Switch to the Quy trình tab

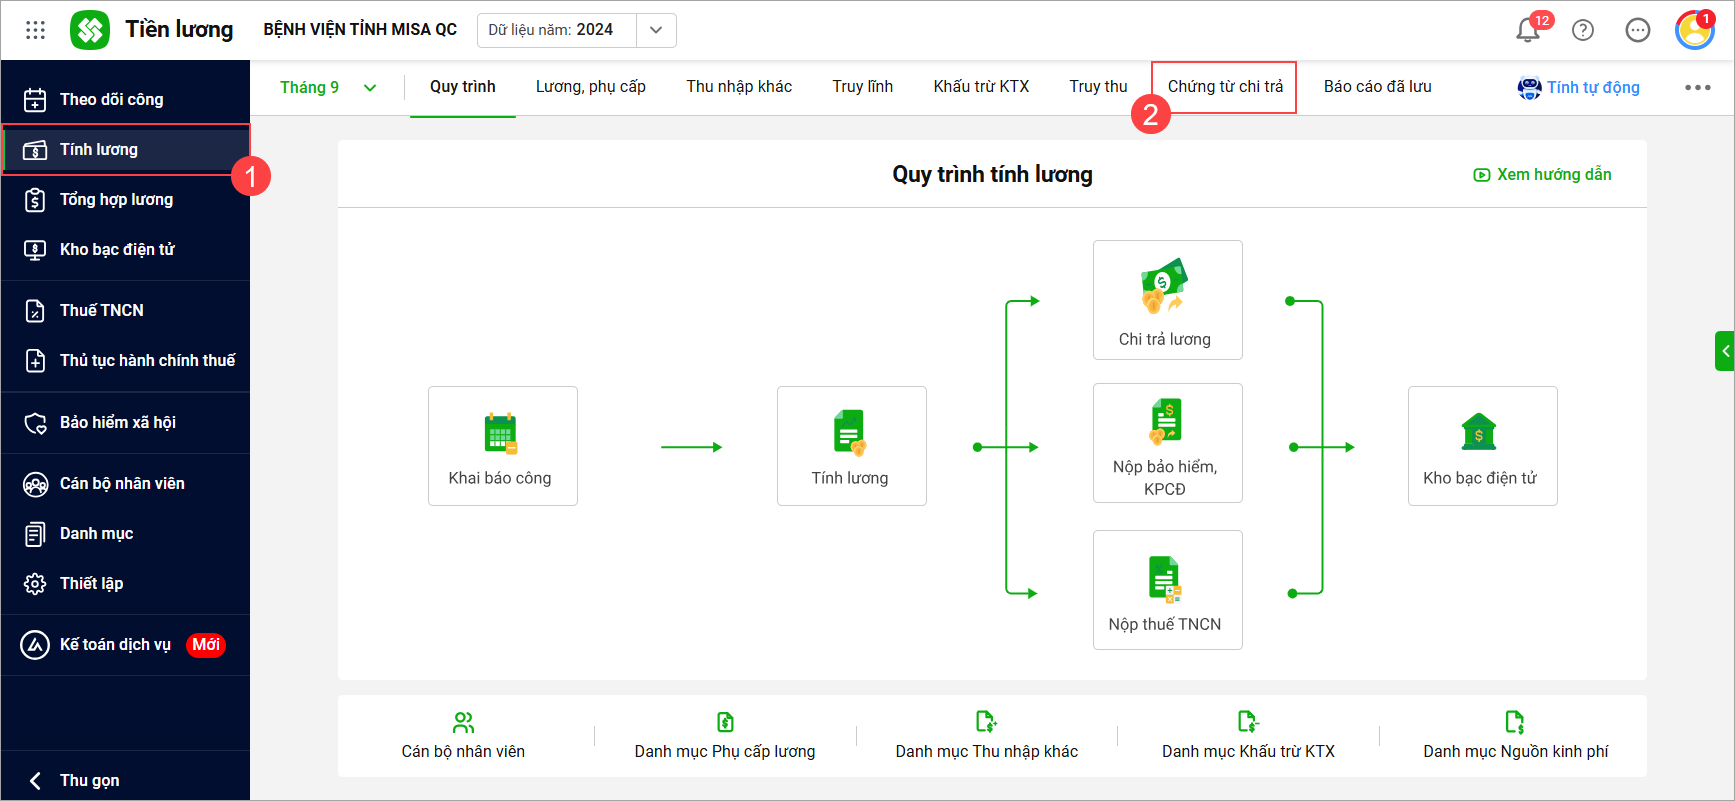click(x=463, y=87)
